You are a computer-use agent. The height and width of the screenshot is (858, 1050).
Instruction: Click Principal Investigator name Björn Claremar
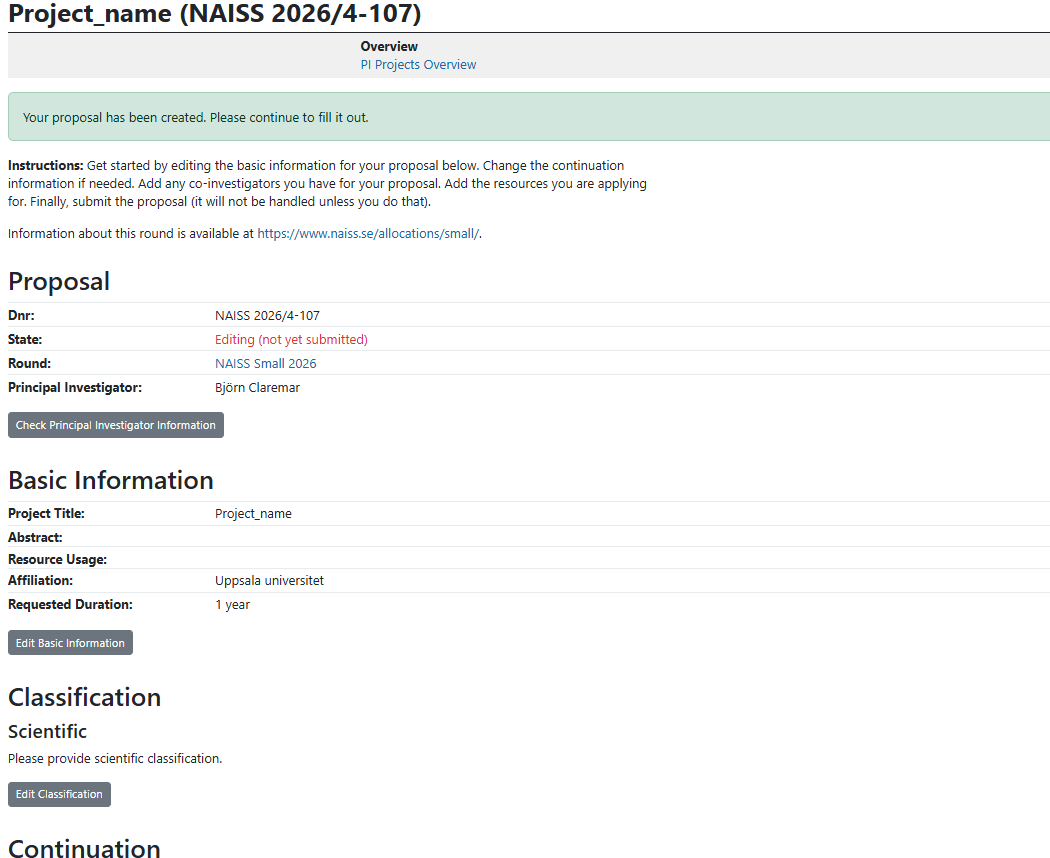coord(258,387)
